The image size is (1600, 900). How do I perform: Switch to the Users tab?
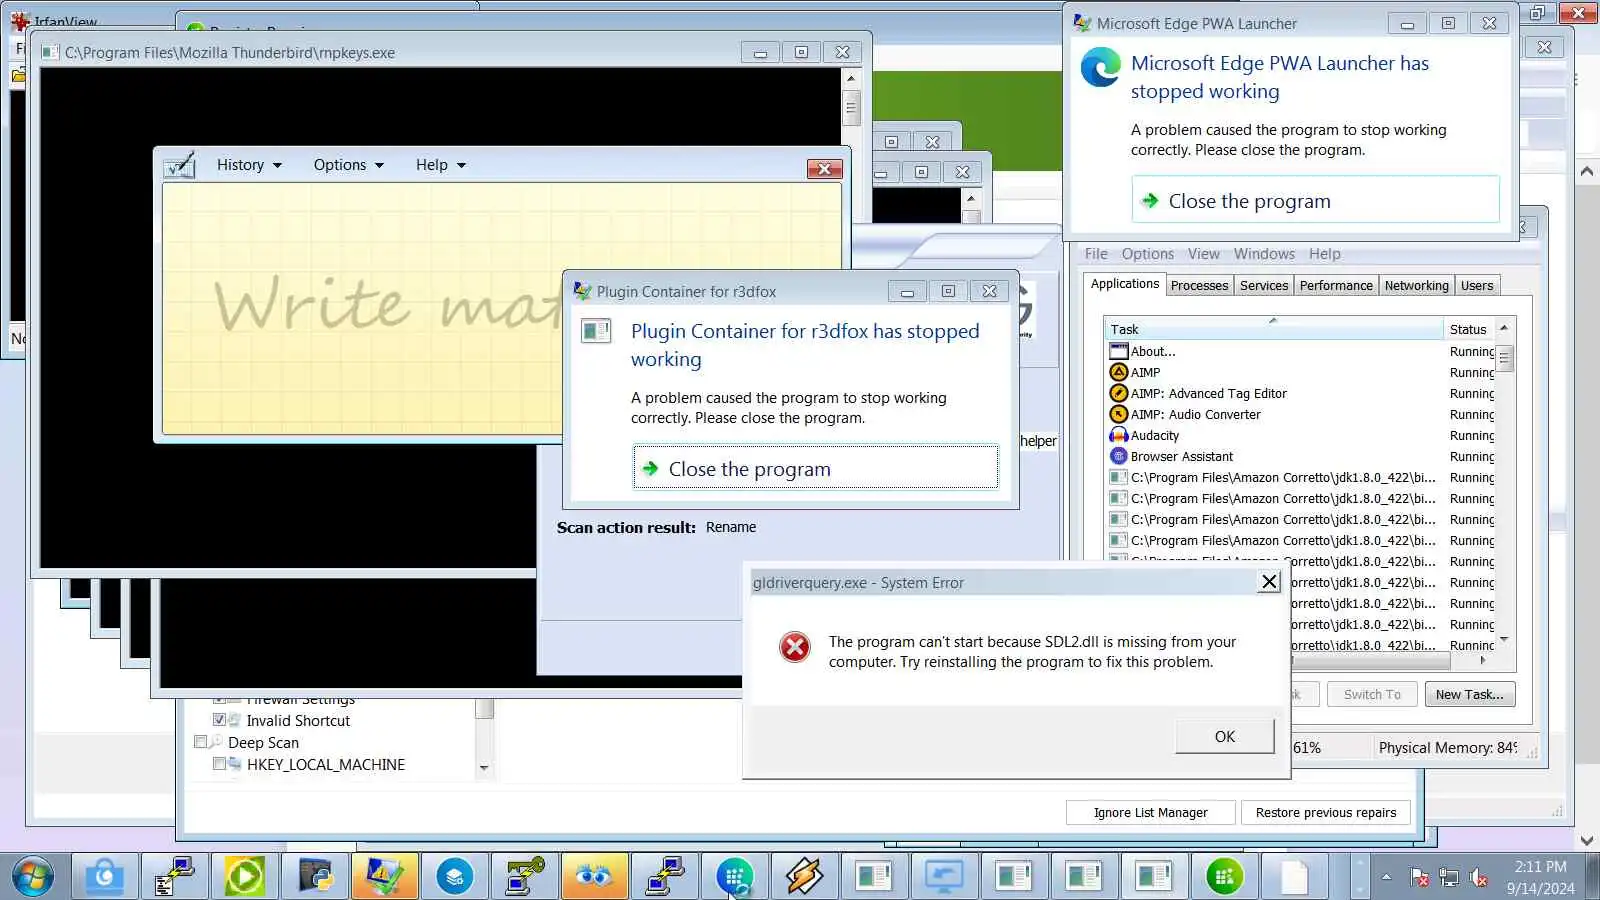(1477, 285)
